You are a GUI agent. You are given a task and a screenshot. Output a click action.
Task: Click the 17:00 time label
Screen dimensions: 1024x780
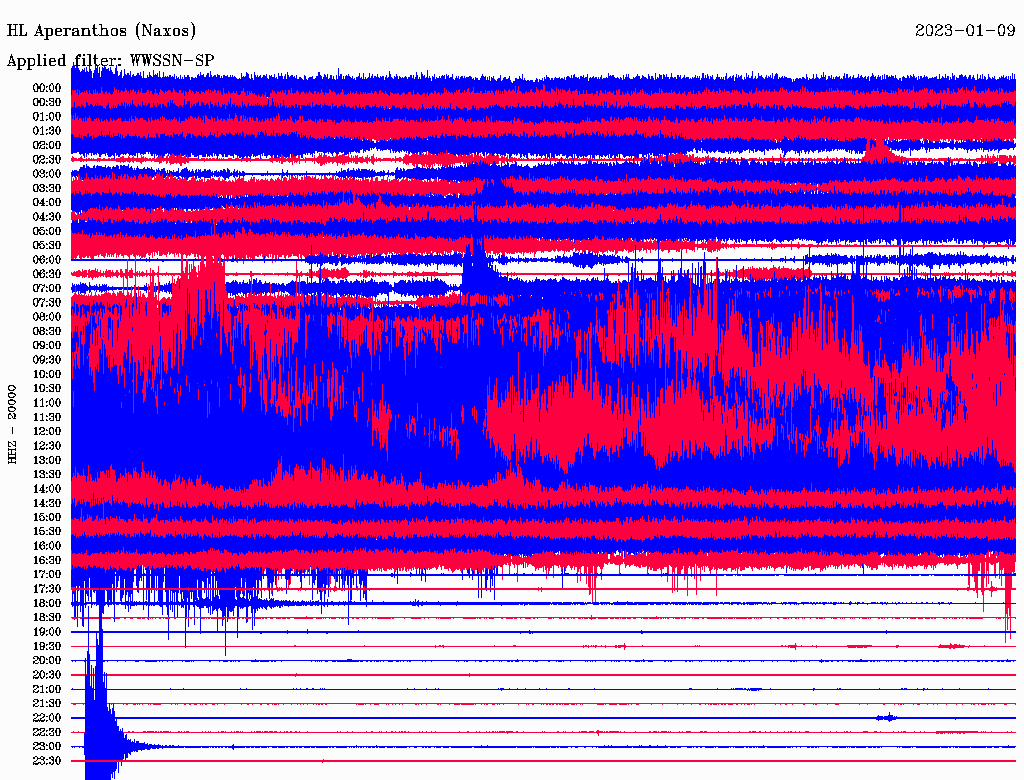click(x=47, y=575)
